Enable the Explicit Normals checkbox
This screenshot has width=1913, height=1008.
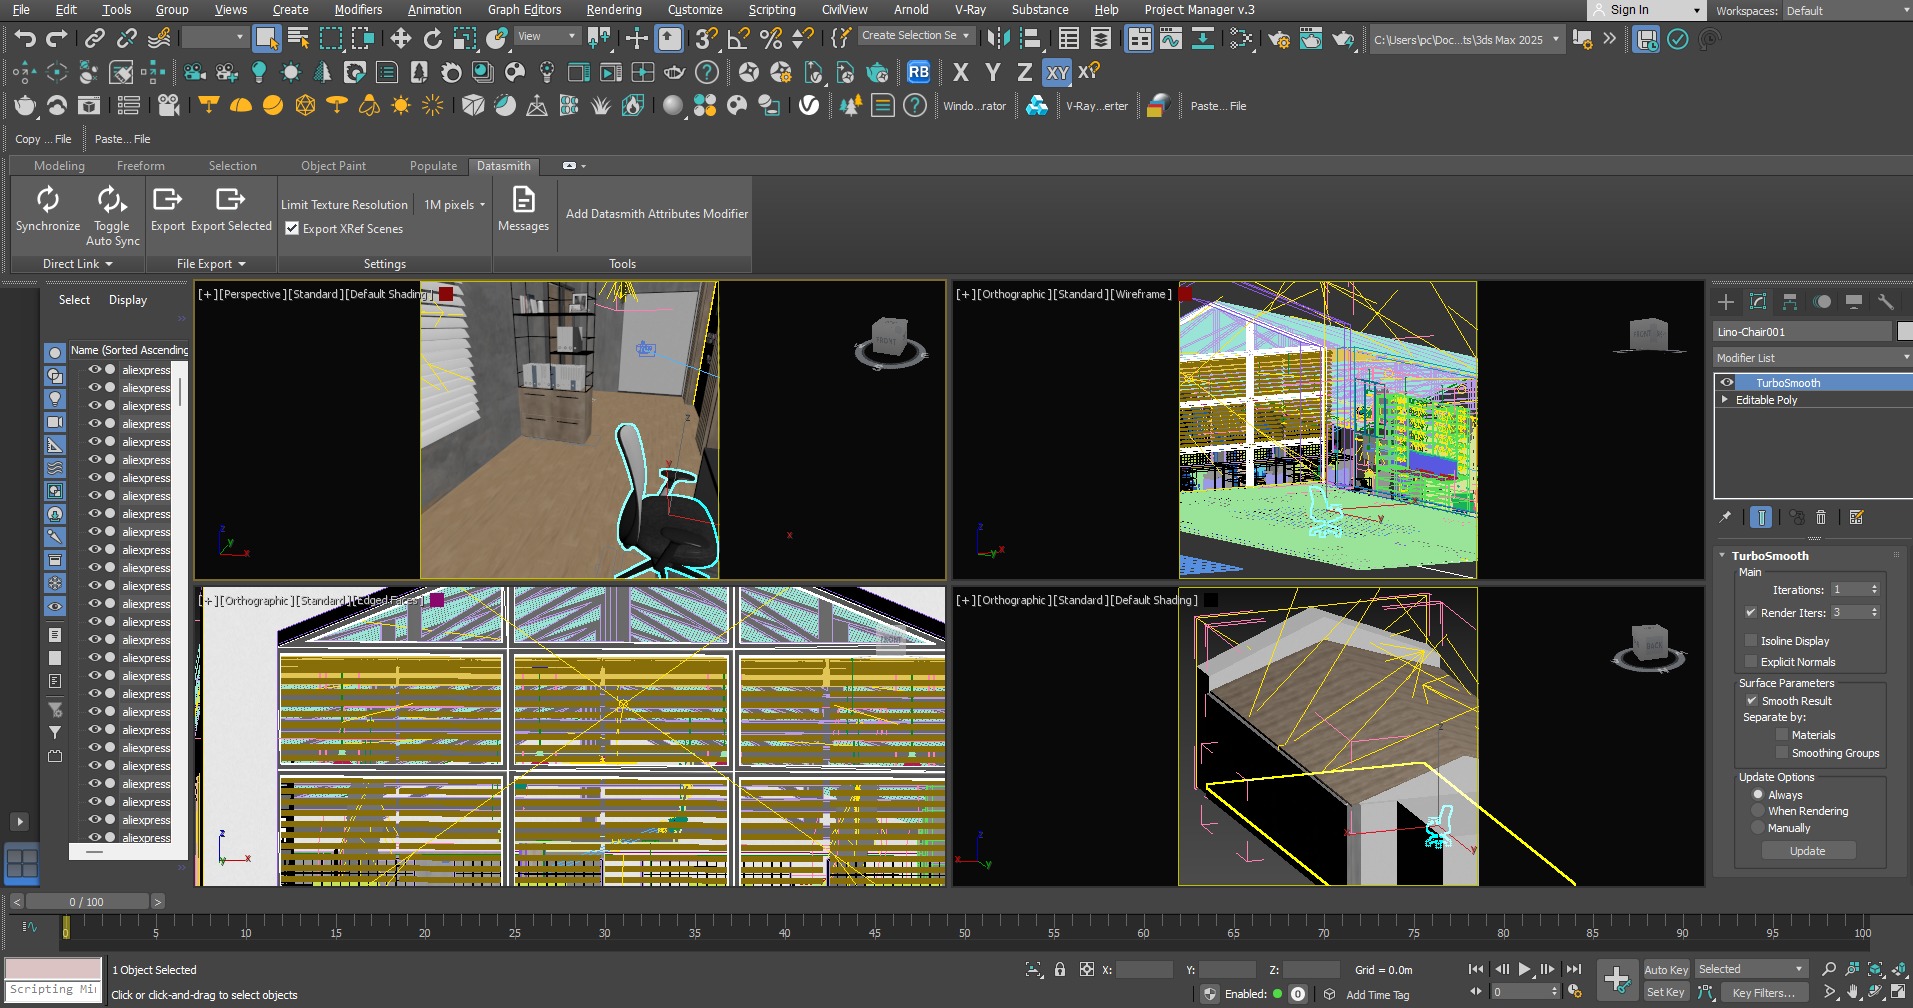pos(1751,661)
